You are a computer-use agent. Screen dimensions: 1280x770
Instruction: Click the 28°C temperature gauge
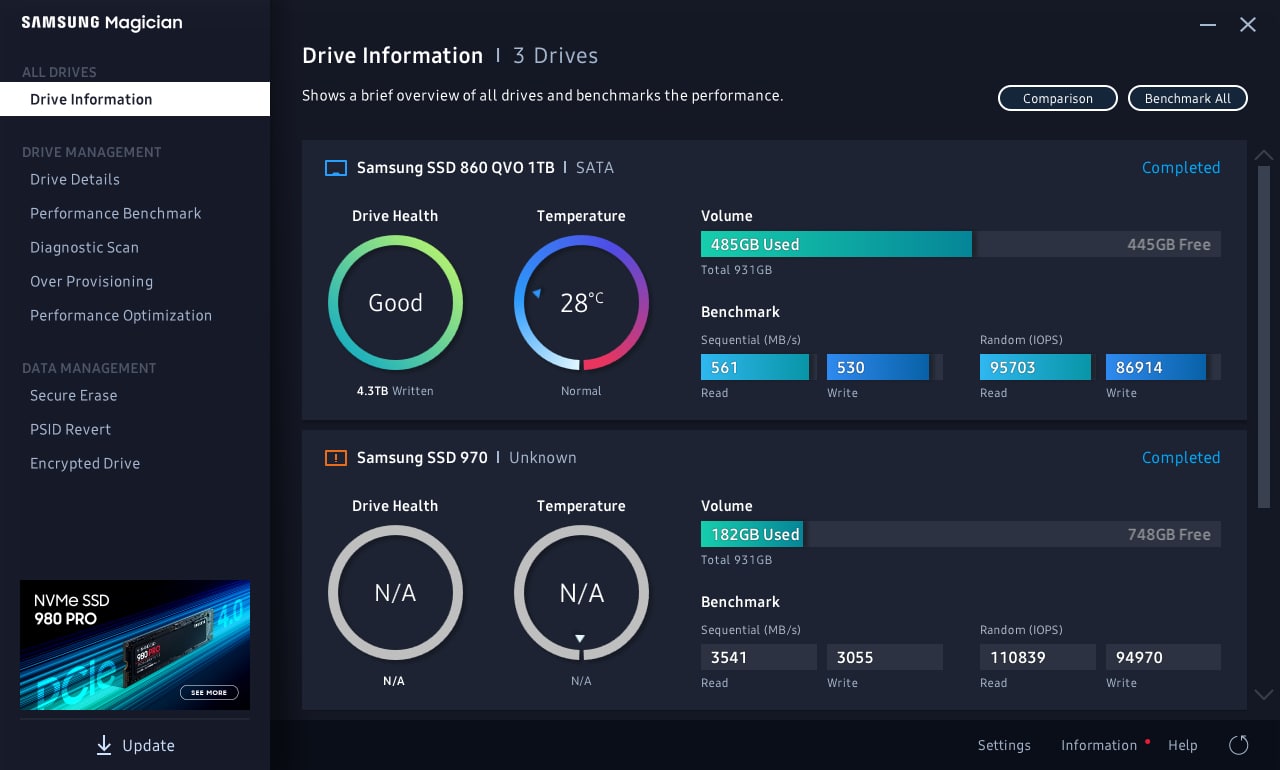pyautogui.click(x=581, y=303)
